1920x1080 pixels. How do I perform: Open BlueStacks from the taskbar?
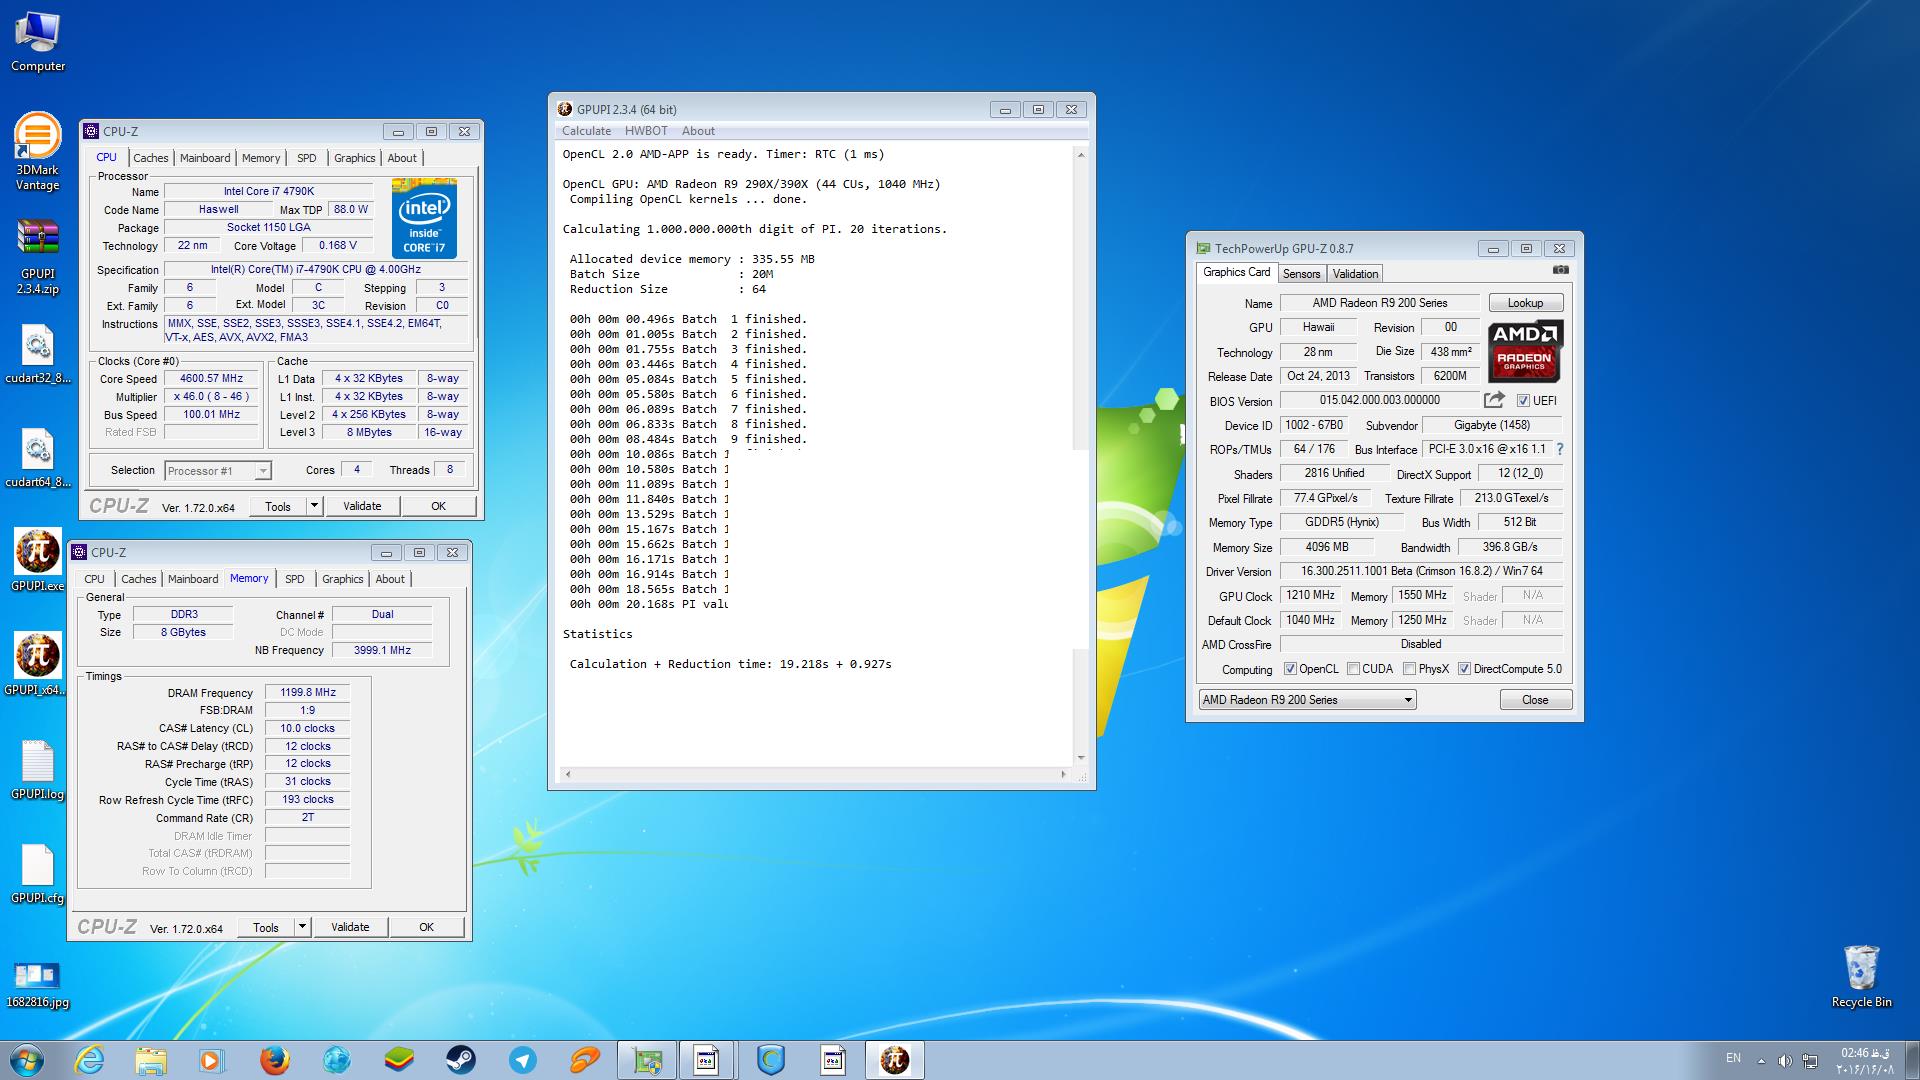(x=399, y=1060)
